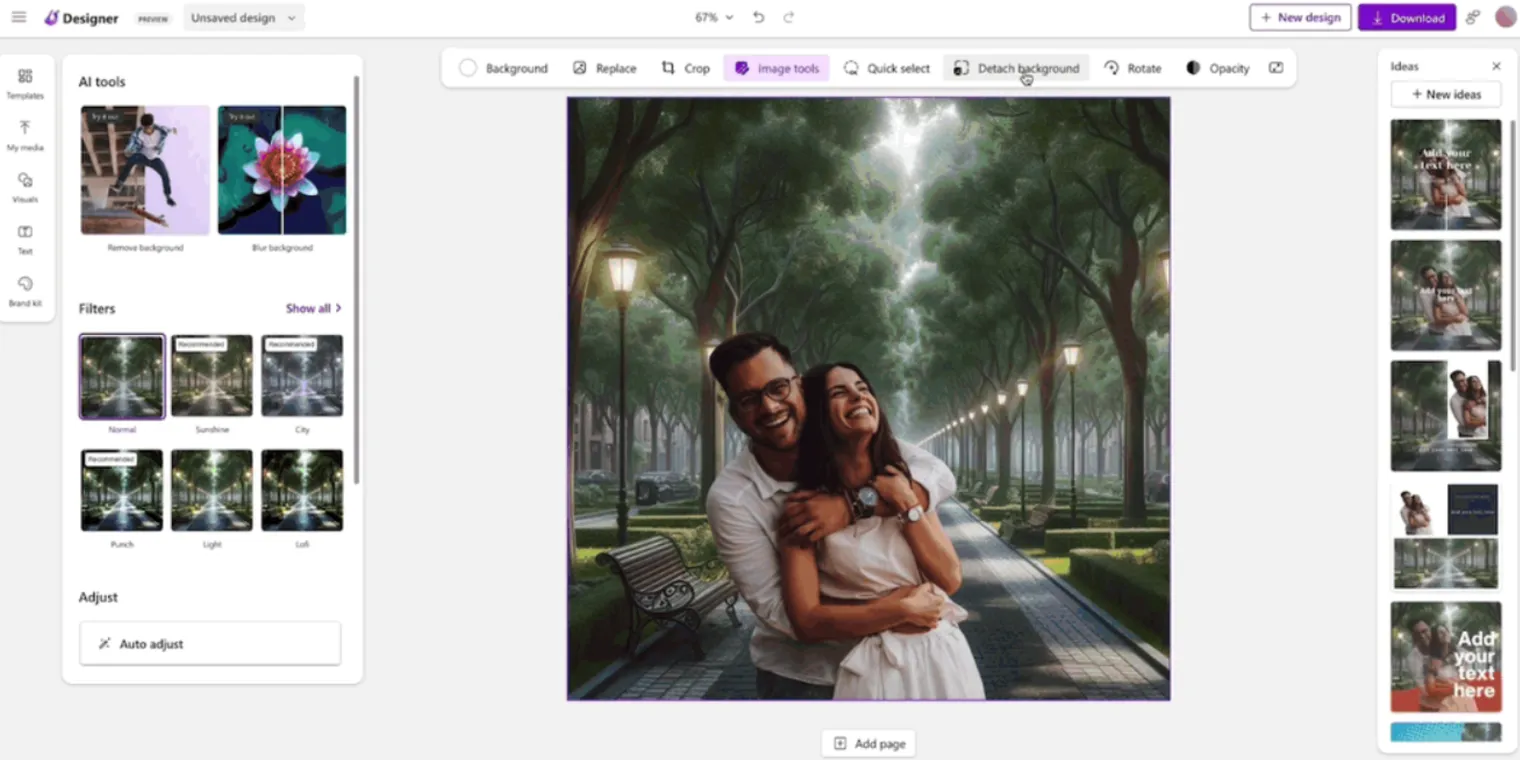Select the Sunshine filter thumbnail
1520x760 pixels.
[x=211, y=375]
